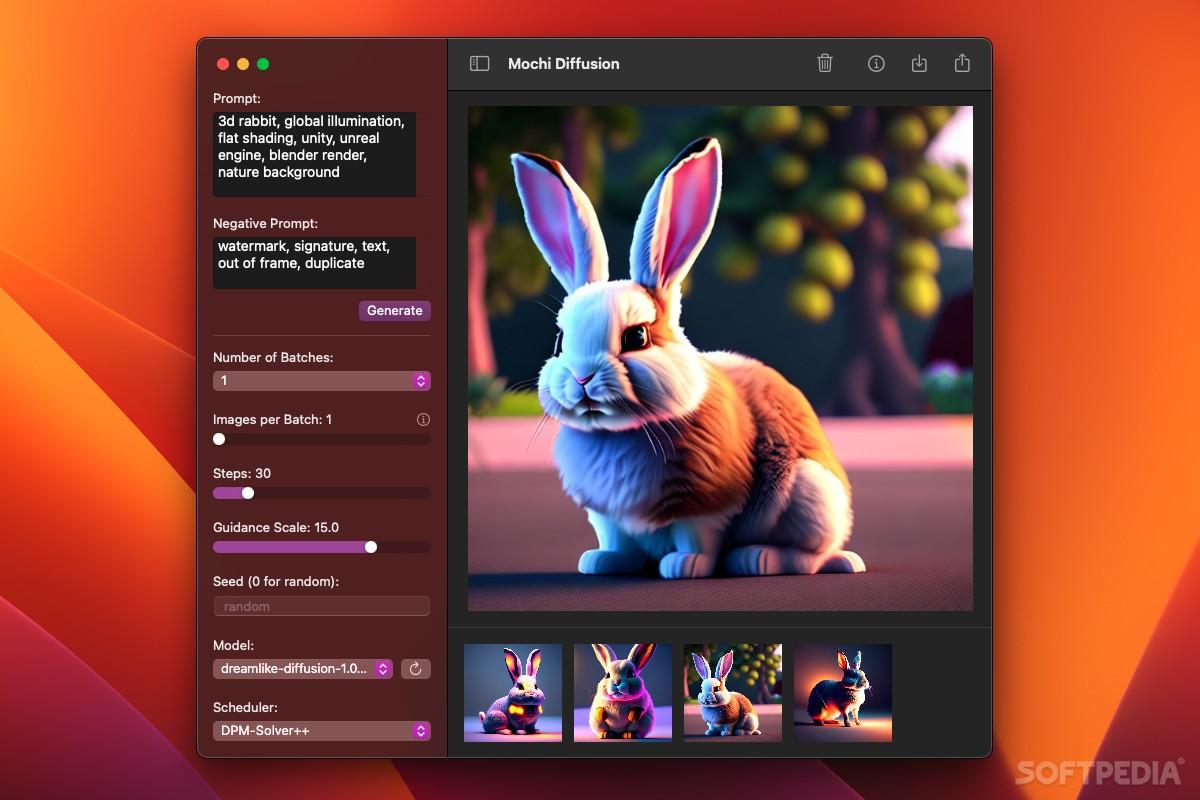
Task: Select the dark rabbit thumbnail with orange glow
Action: (843, 693)
